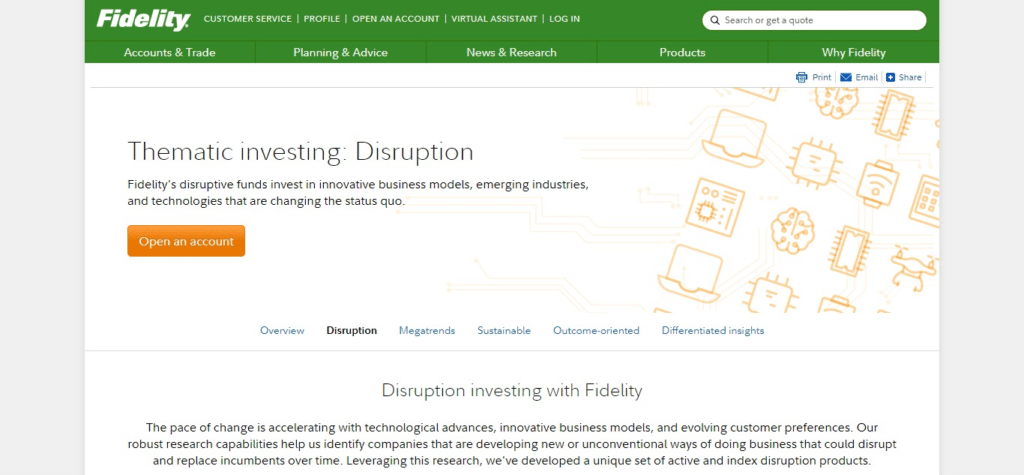Click the search magnifier icon
This screenshot has width=1024, height=475.
(x=715, y=20)
